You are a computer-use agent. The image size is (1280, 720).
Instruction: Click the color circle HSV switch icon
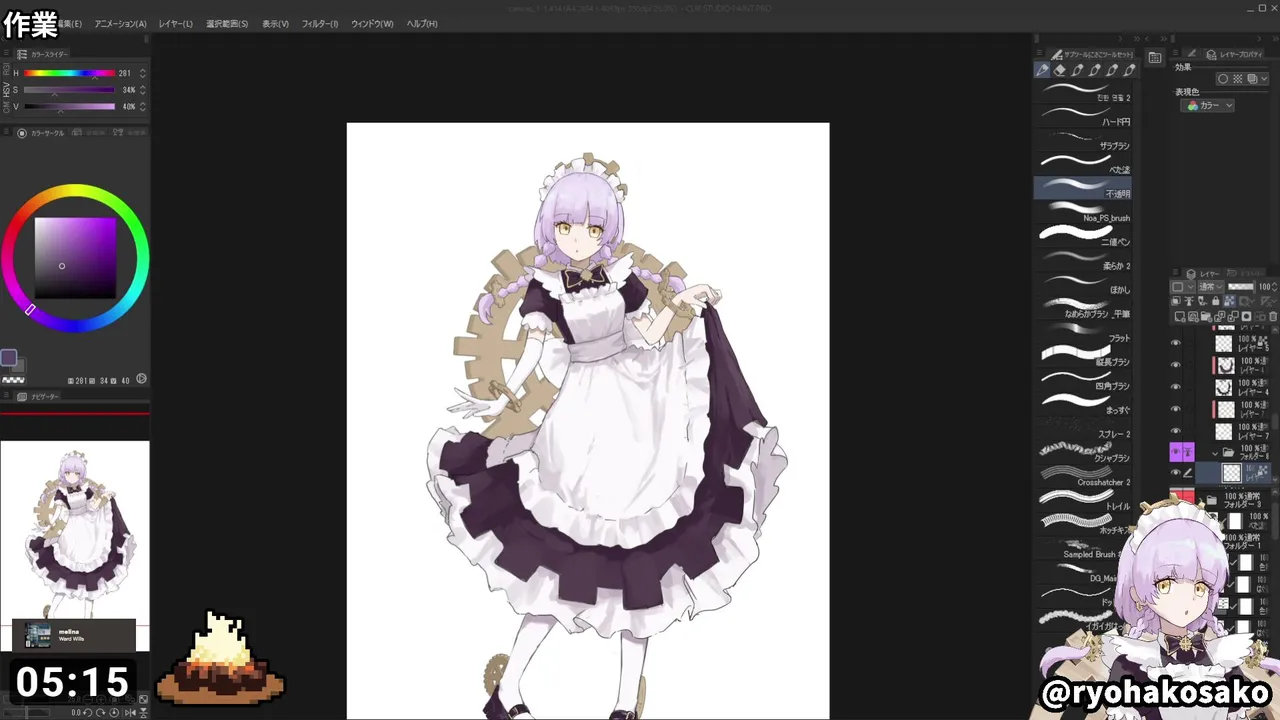coord(141,379)
